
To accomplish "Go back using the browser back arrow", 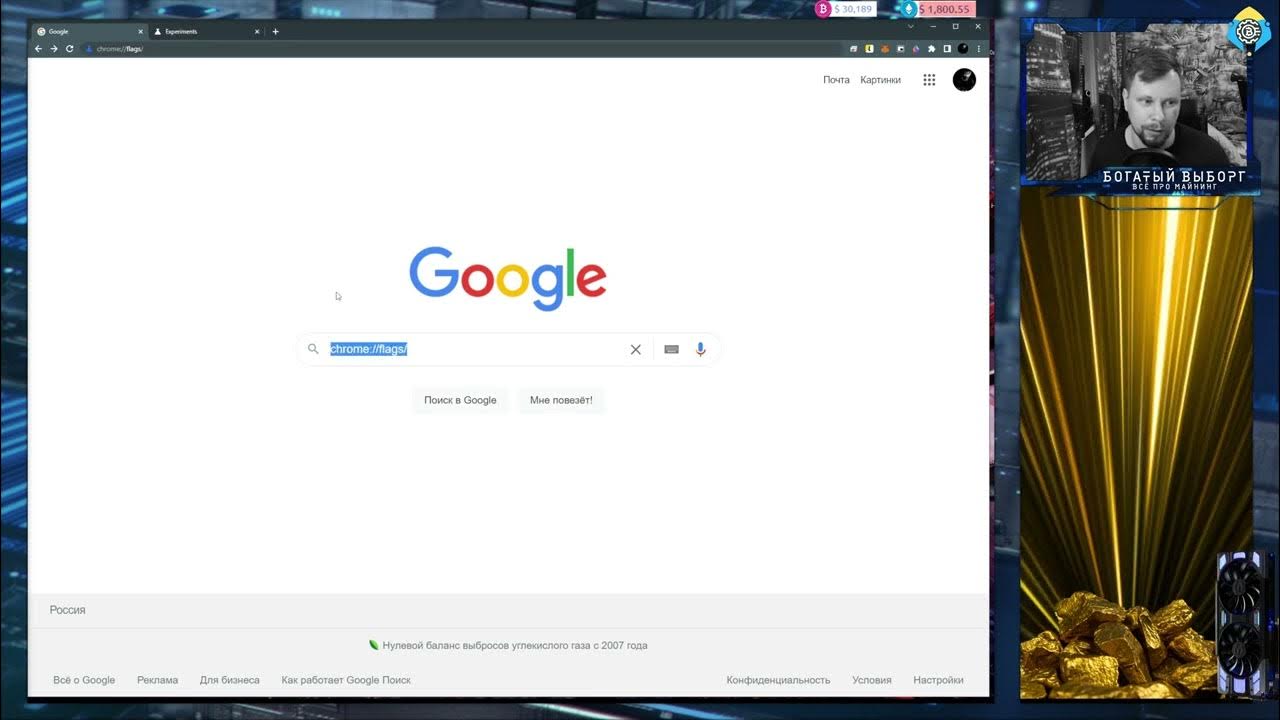I will coord(38,48).
